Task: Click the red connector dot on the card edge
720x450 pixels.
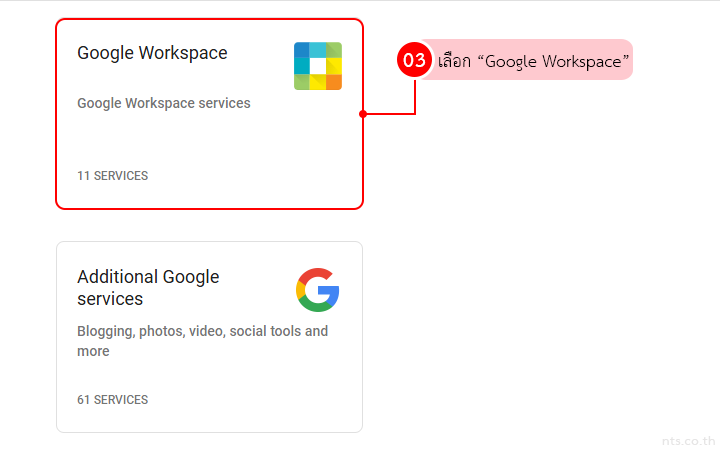Action: (x=363, y=114)
